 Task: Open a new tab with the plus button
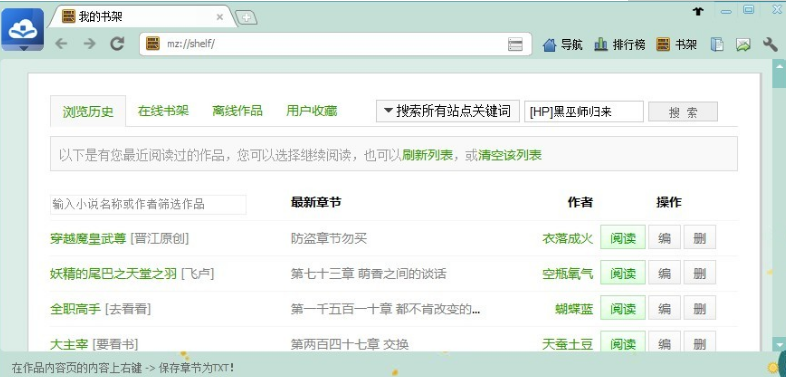tap(246, 18)
